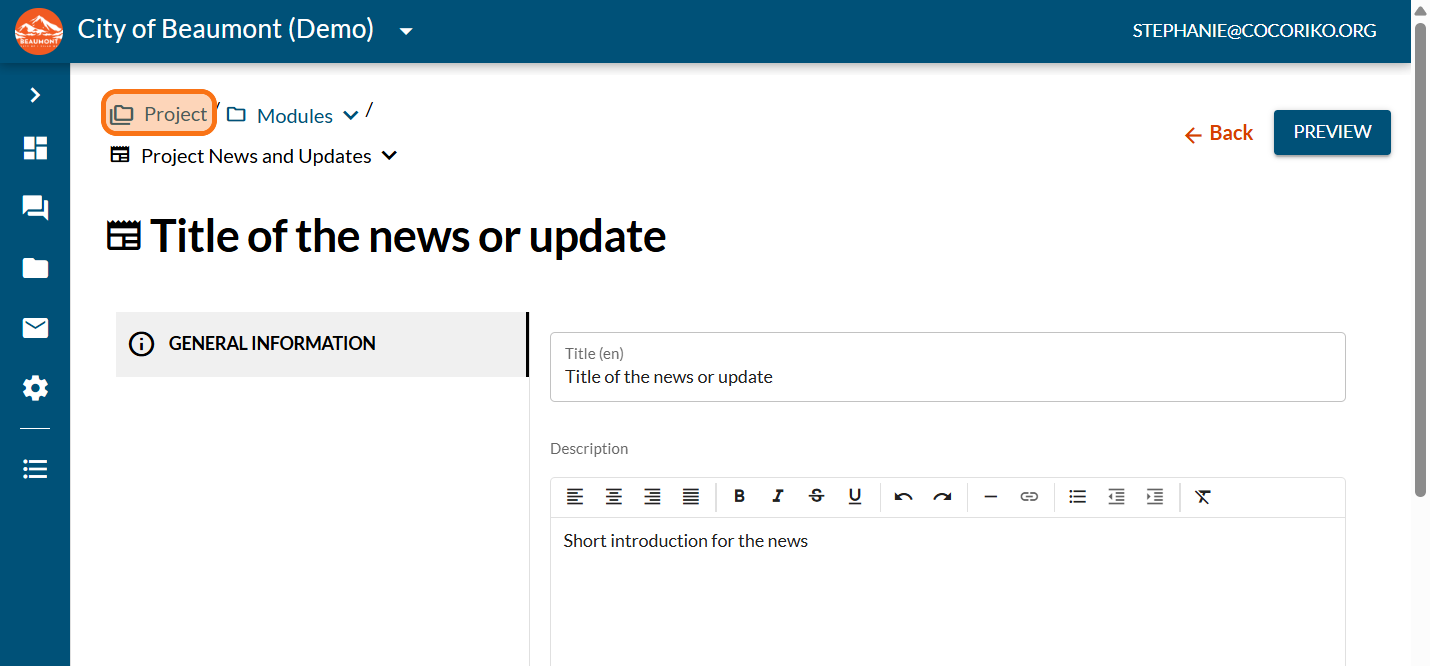Select the General Information tab
This screenshot has width=1430, height=666.
pos(322,344)
